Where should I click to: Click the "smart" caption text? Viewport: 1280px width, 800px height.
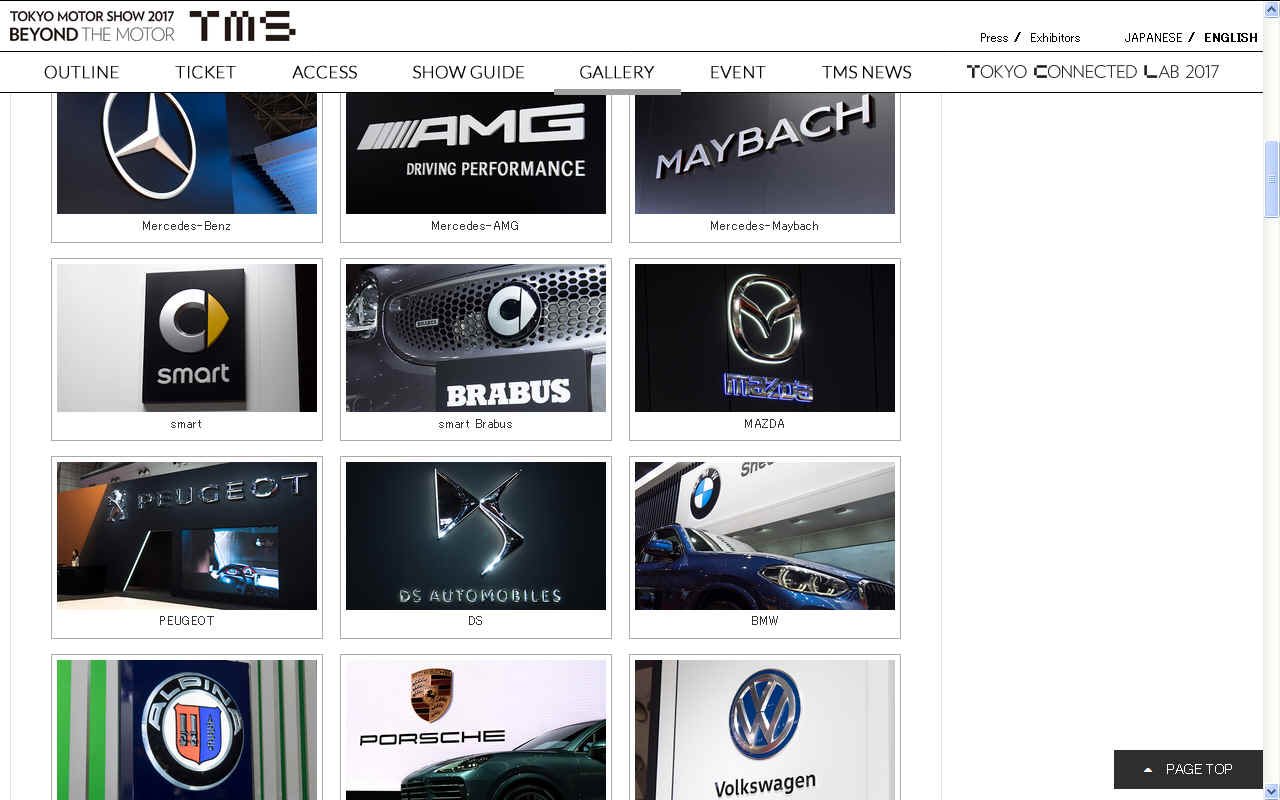[x=186, y=424]
